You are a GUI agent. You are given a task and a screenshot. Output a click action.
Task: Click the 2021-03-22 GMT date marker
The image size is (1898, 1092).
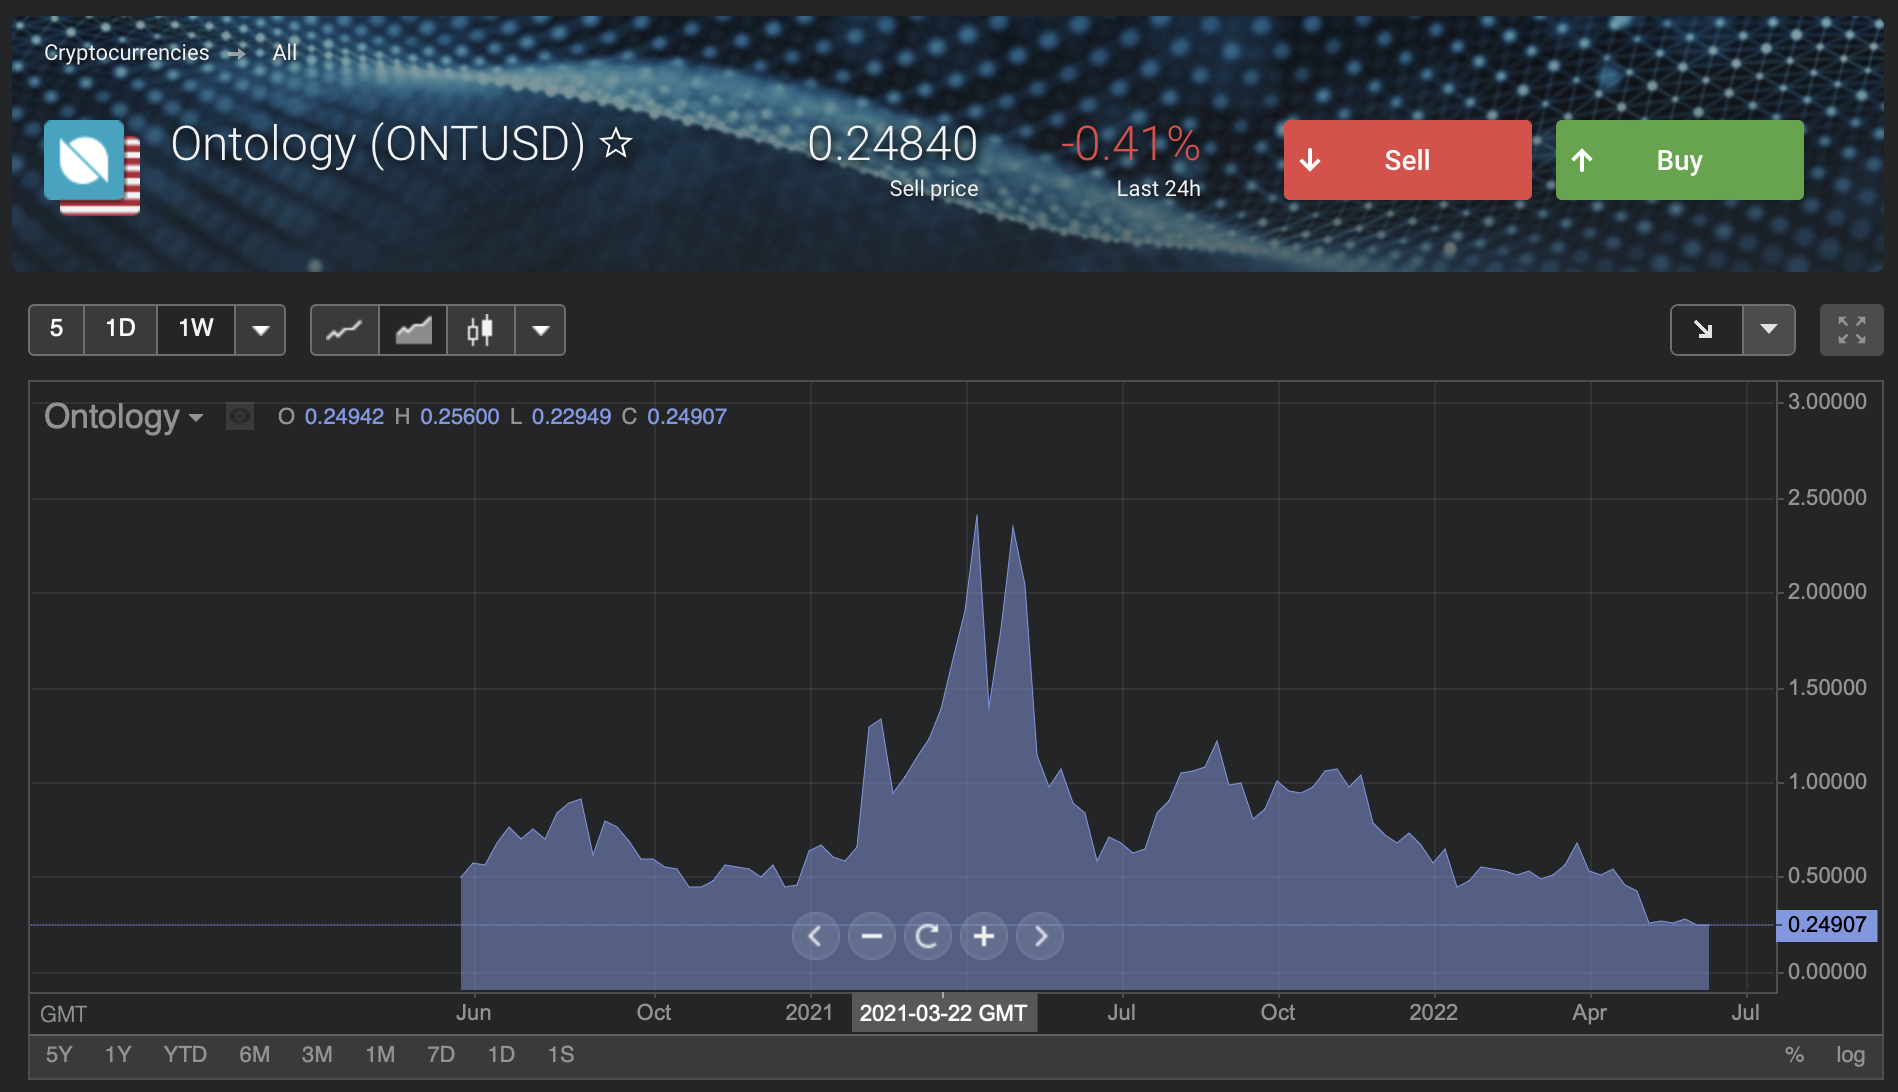[x=944, y=1013]
